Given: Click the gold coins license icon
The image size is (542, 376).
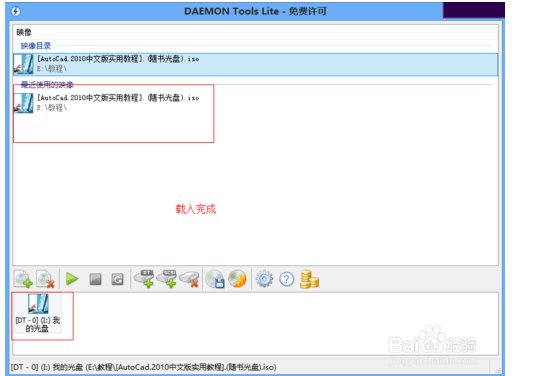Looking at the screenshot, I should coord(309,279).
